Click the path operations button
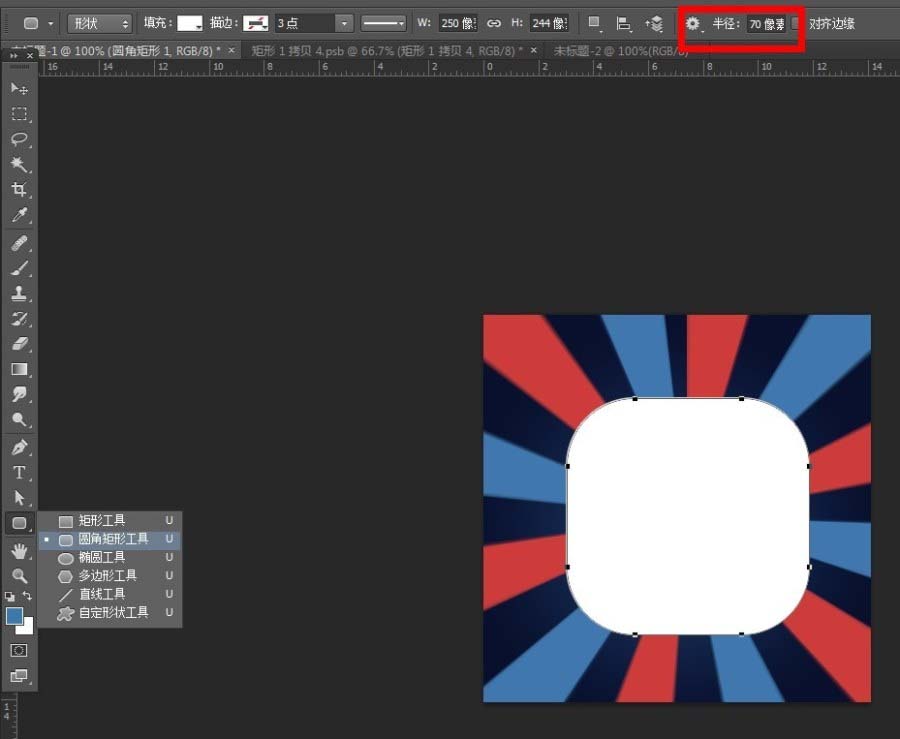 pos(592,23)
